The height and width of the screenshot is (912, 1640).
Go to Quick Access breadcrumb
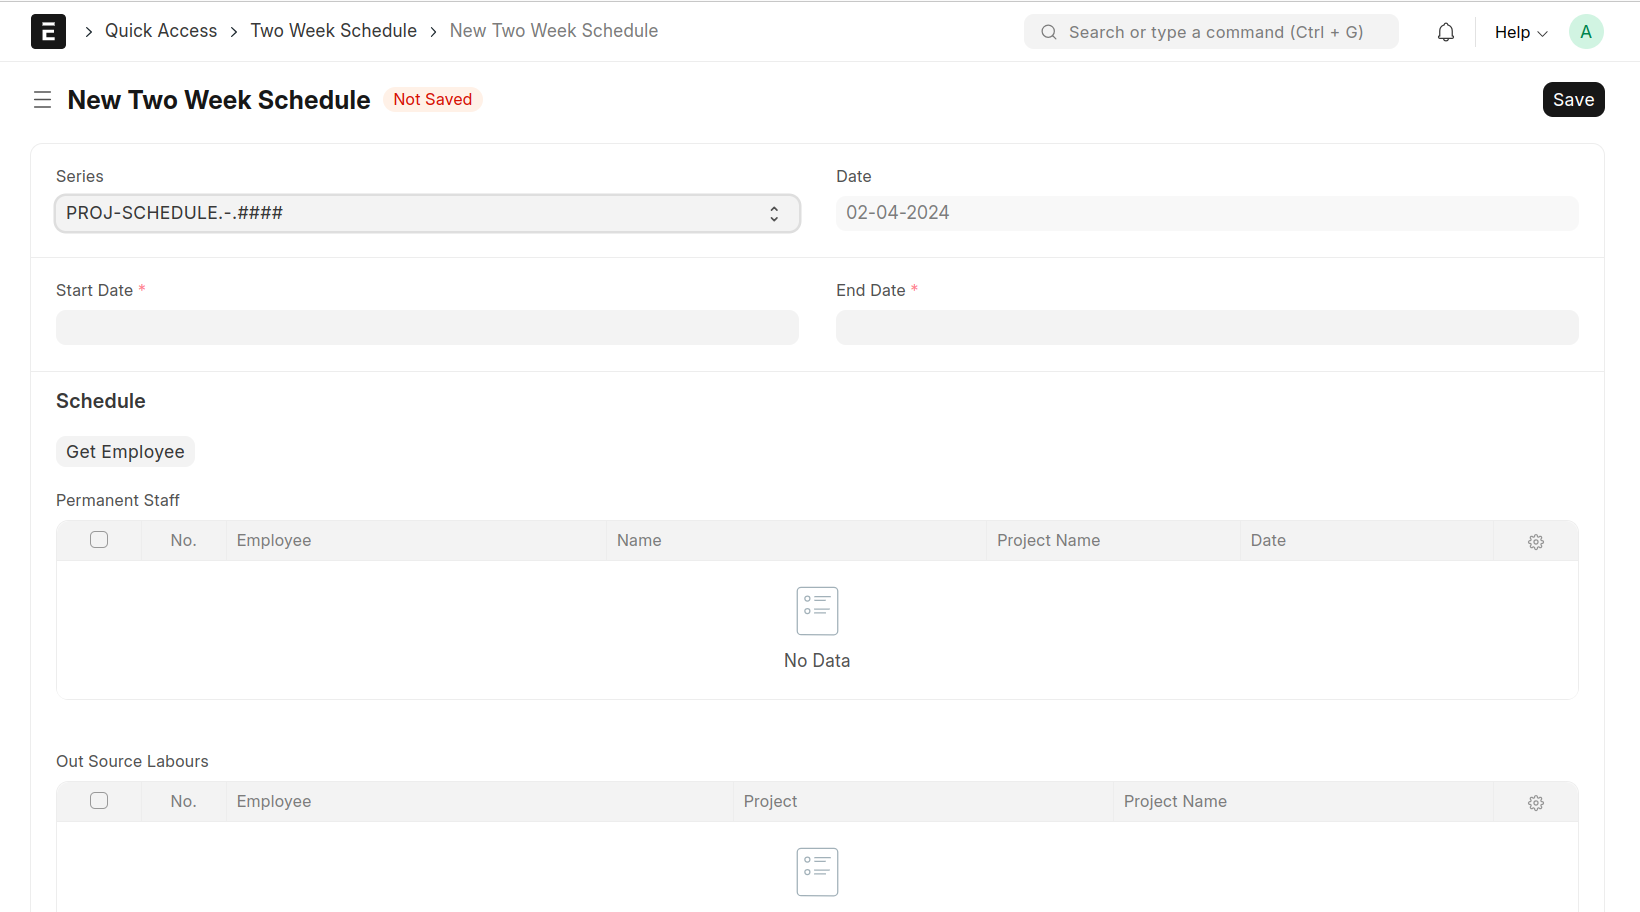[161, 31]
